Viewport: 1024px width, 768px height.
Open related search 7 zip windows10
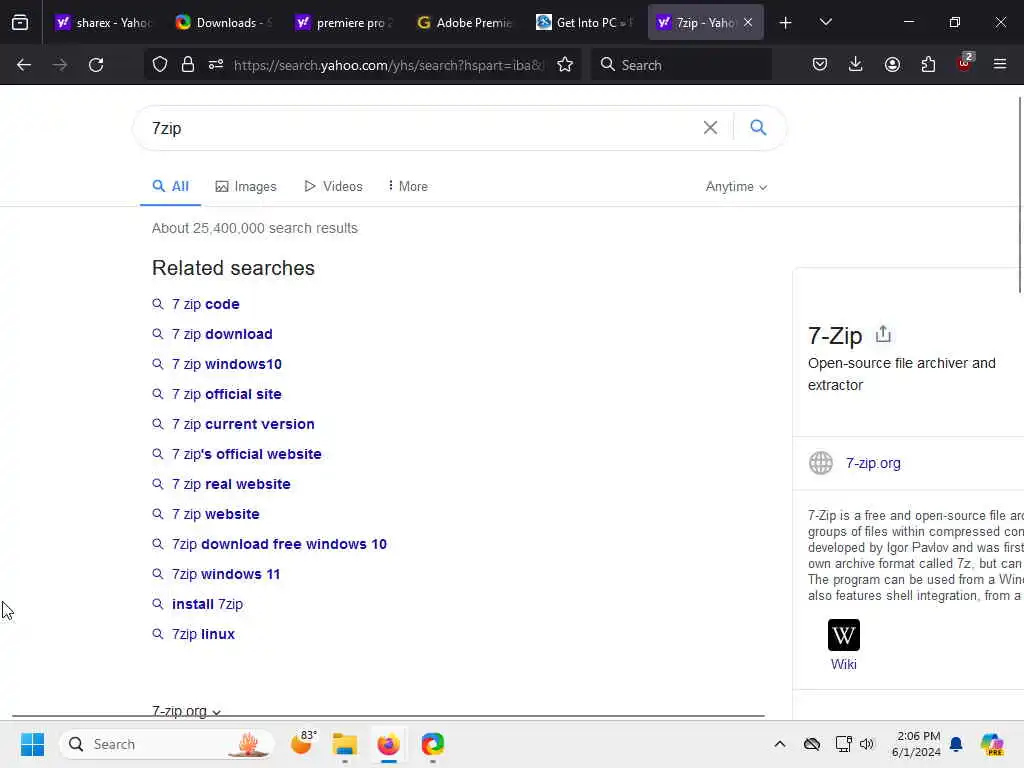(227, 364)
